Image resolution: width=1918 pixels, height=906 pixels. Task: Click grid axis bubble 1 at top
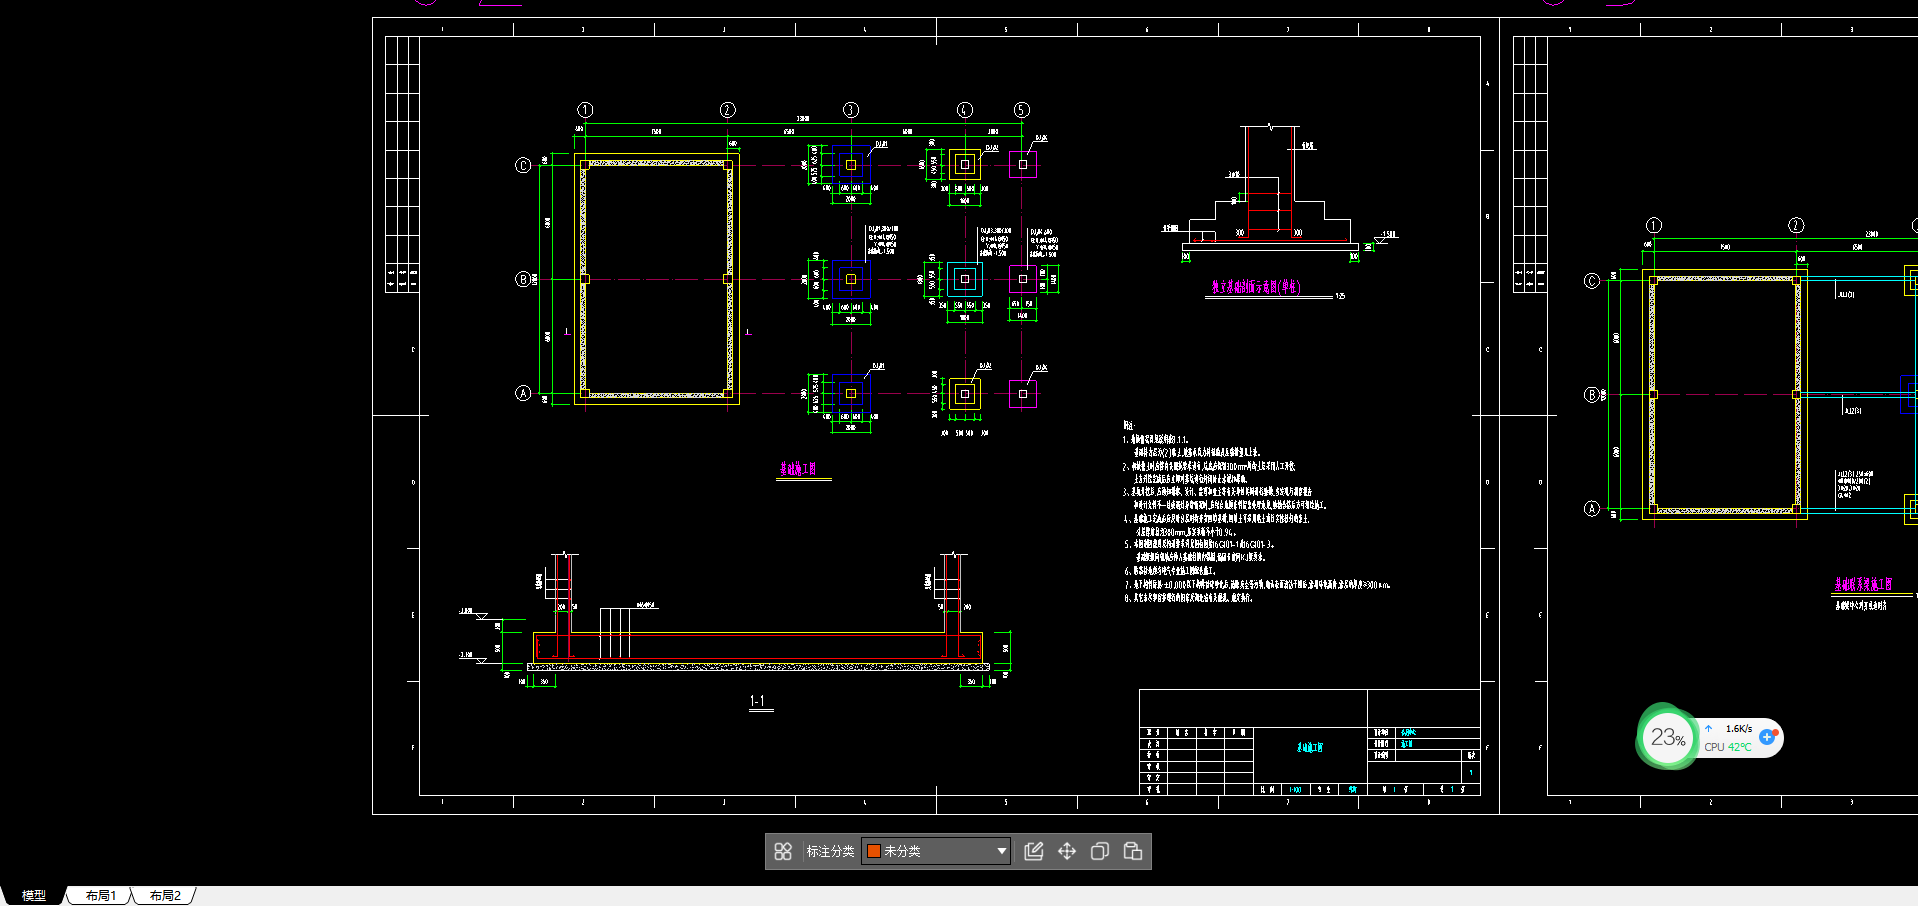[x=586, y=110]
